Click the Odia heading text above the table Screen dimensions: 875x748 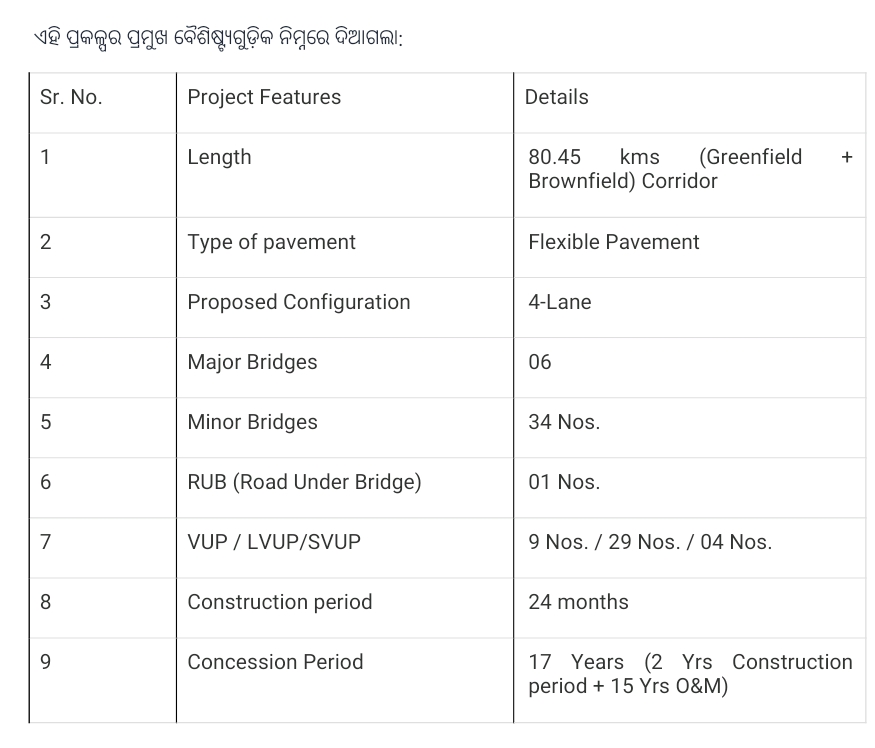coord(217,39)
